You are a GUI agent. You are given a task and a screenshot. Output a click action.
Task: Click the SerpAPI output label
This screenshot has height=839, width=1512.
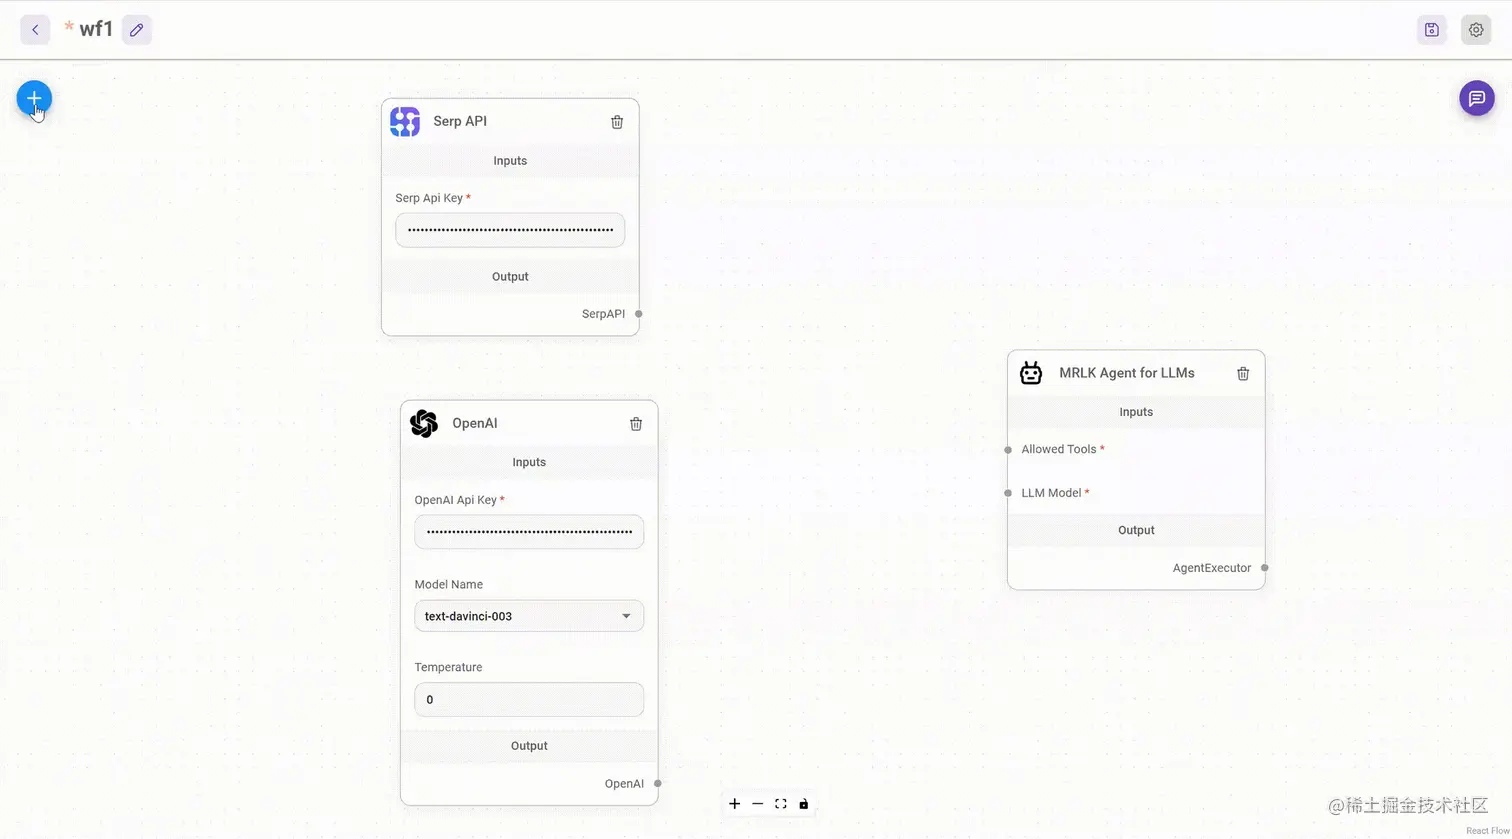[603, 314]
